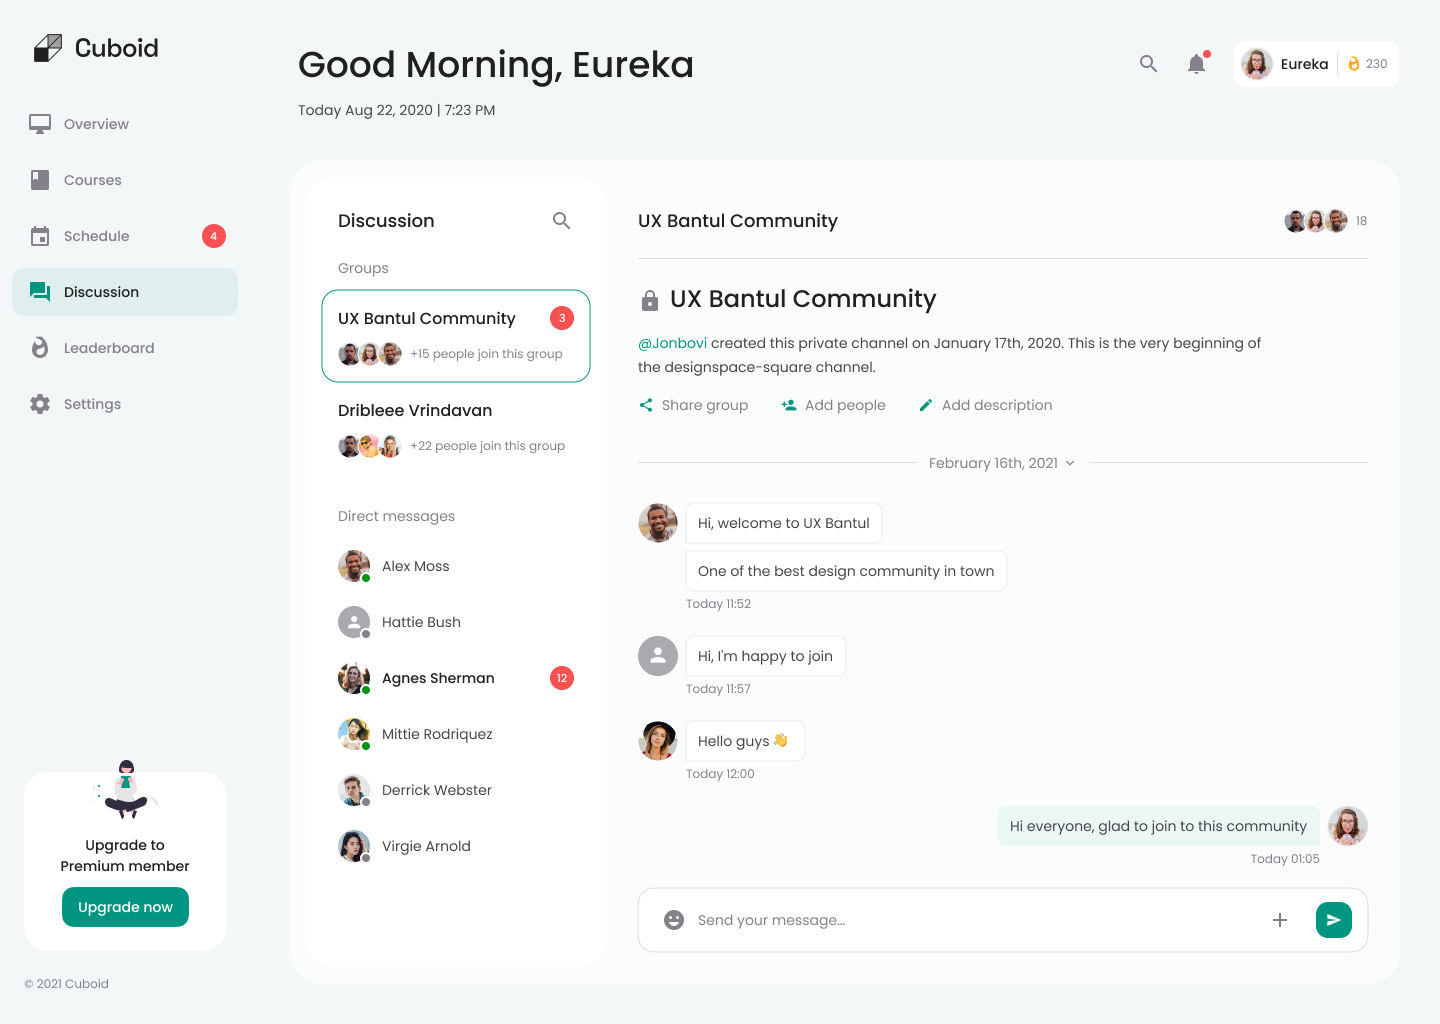
Task: Open Leaderboard from the sidebar
Action: [x=108, y=348]
